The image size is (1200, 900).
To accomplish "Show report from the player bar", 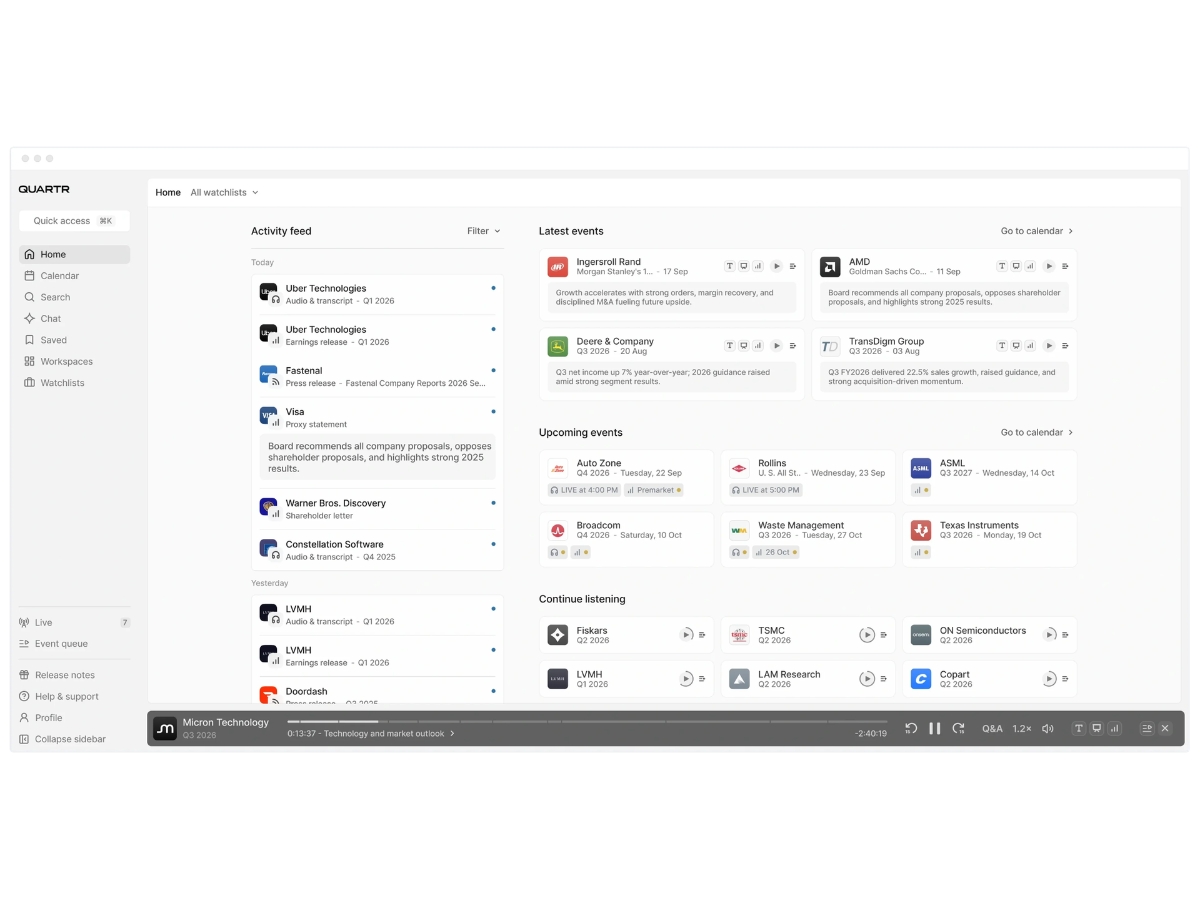I will click(x=1115, y=729).
